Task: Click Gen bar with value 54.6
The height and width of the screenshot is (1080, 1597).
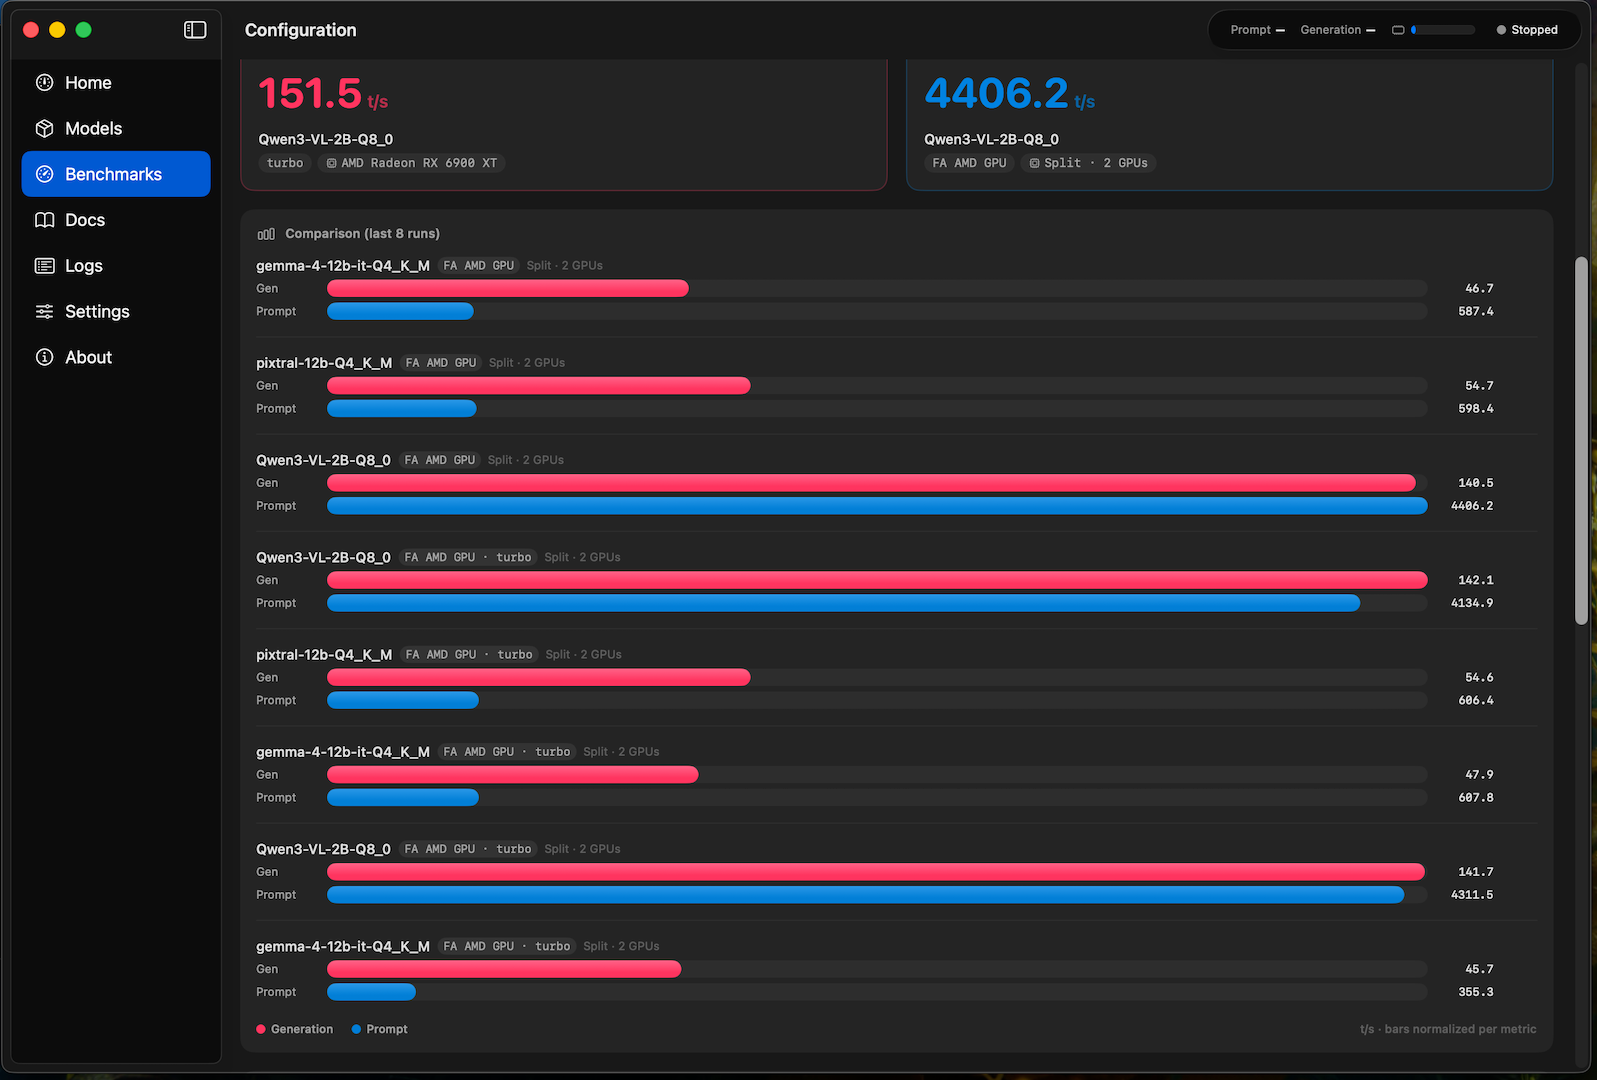Action: tap(539, 678)
